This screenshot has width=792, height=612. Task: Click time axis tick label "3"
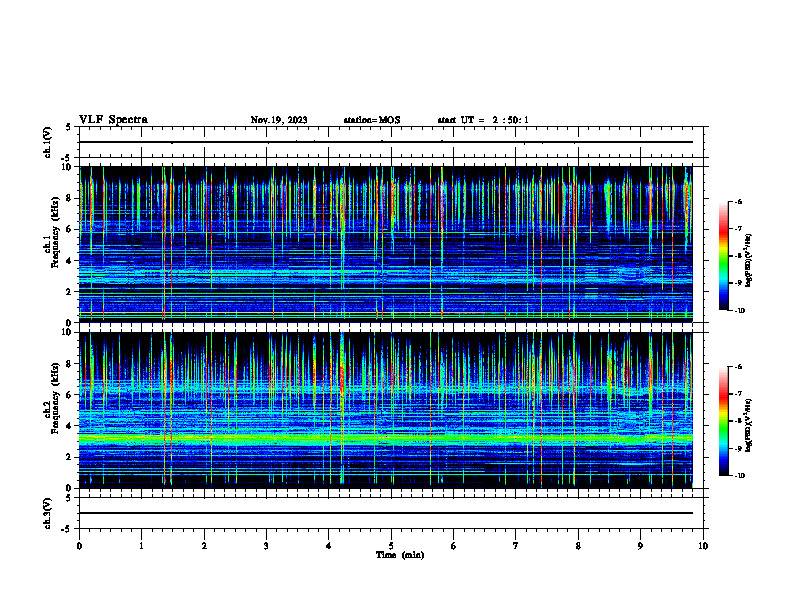point(266,546)
